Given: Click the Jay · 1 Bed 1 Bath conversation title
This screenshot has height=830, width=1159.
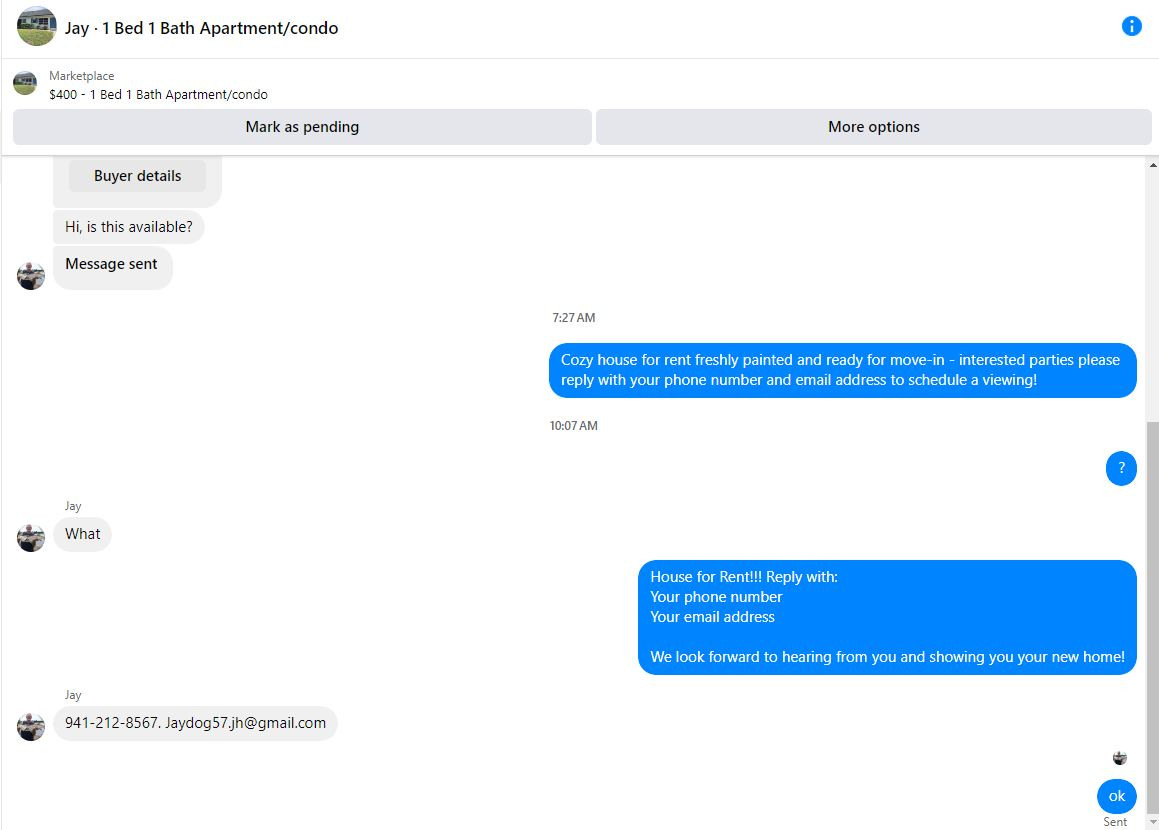Looking at the screenshot, I should tap(201, 28).
